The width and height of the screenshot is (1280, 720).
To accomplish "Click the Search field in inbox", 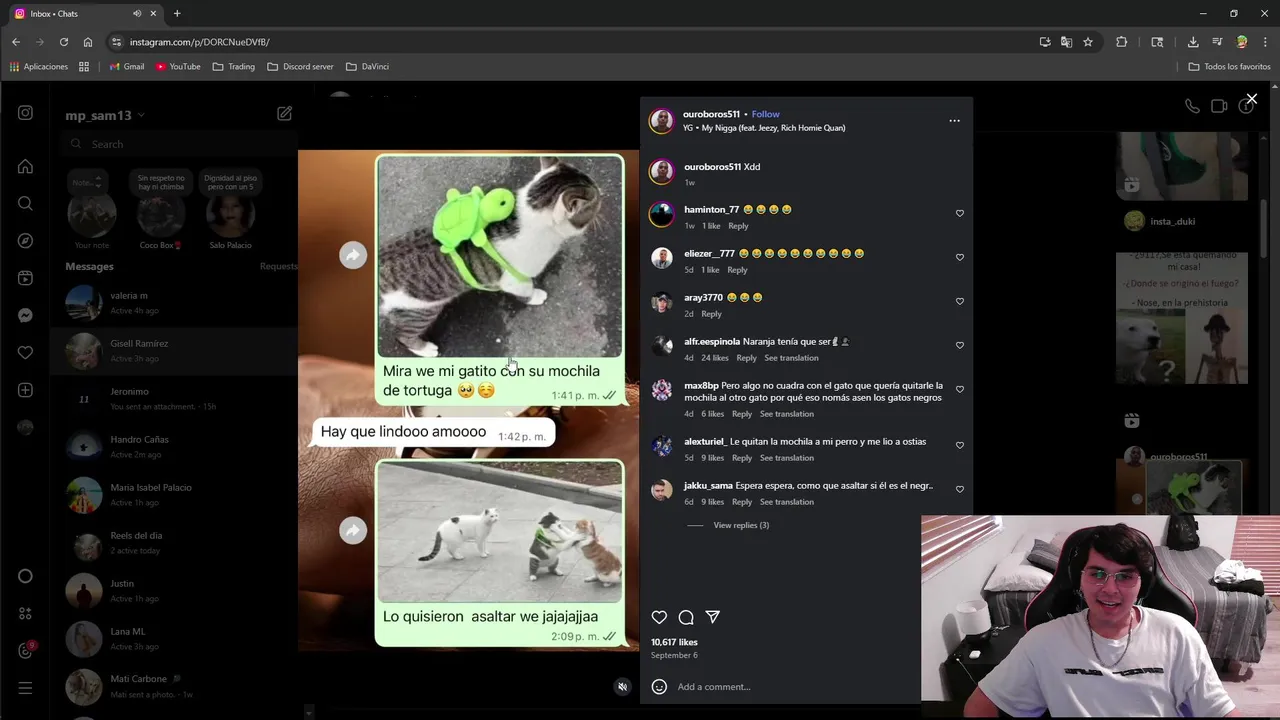I will pyautogui.click(x=178, y=144).
